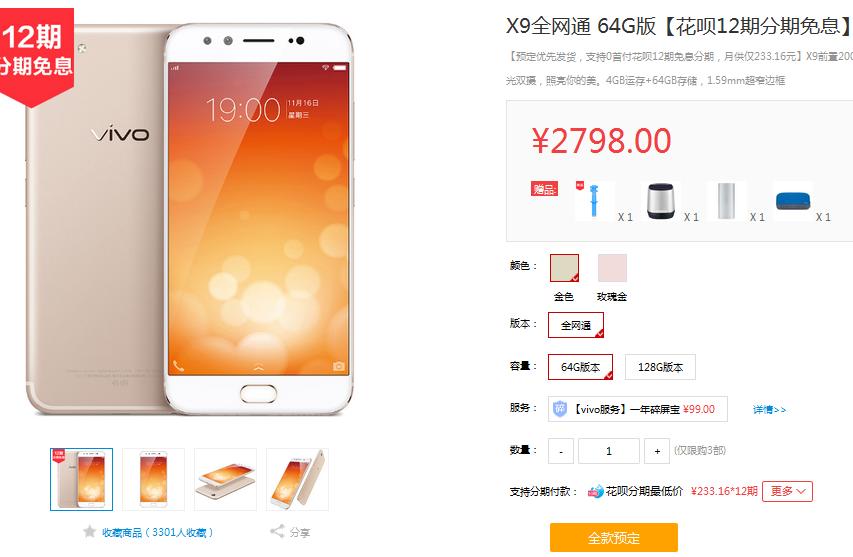Open the 详情>> service details link
The width and height of the screenshot is (853, 557).
pyautogui.click(x=769, y=410)
